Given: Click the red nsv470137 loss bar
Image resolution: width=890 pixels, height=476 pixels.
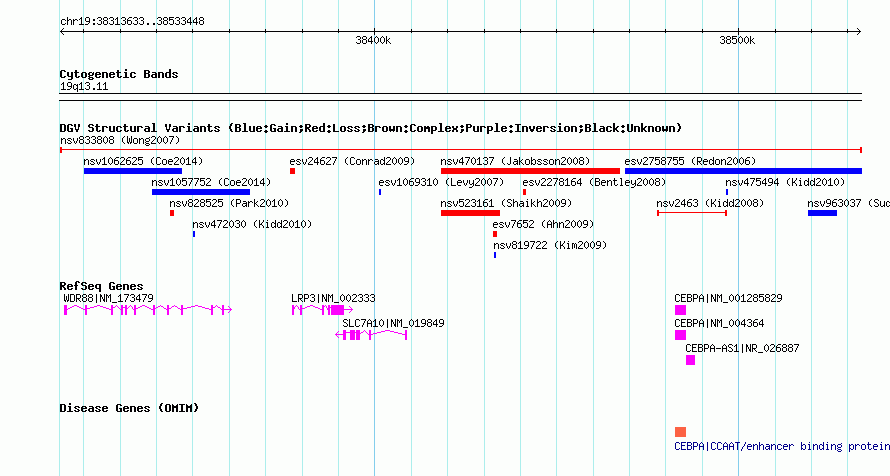Looking at the screenshot, I should coord(530,171).
